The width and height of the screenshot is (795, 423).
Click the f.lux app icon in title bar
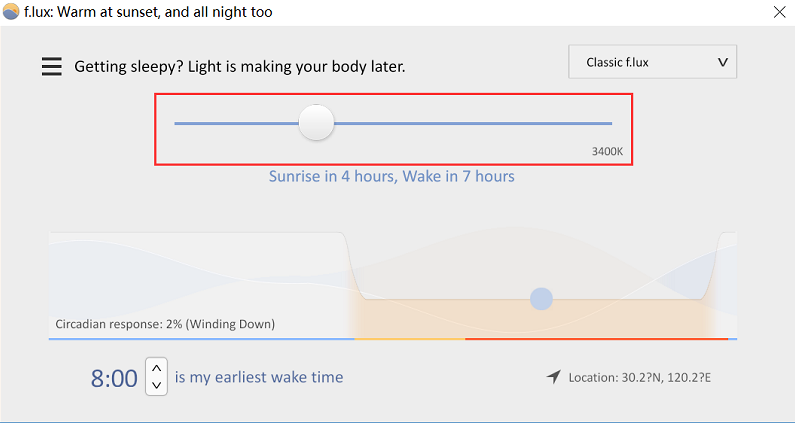coord(11,11)
